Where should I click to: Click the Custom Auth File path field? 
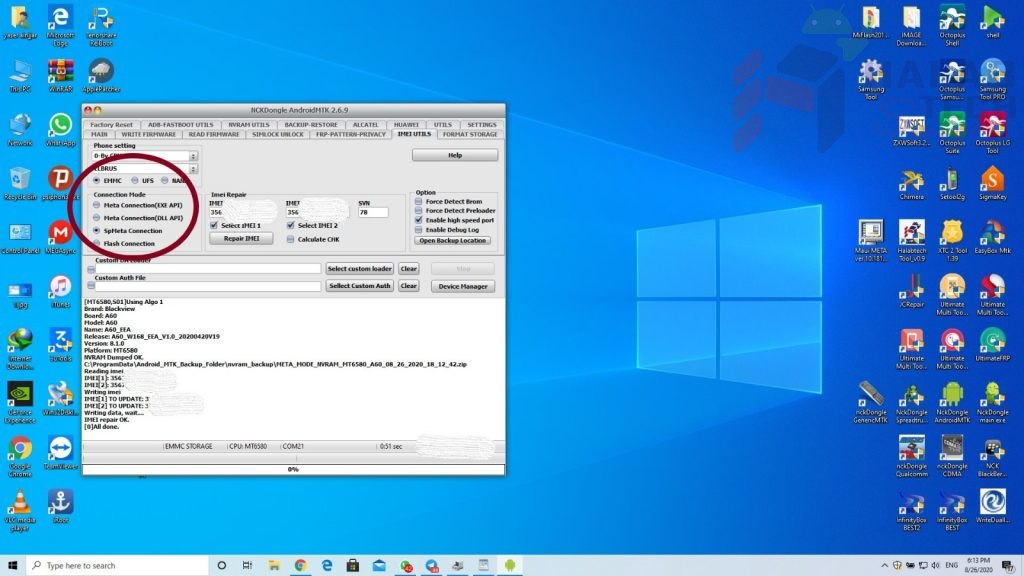click(208, 286)
